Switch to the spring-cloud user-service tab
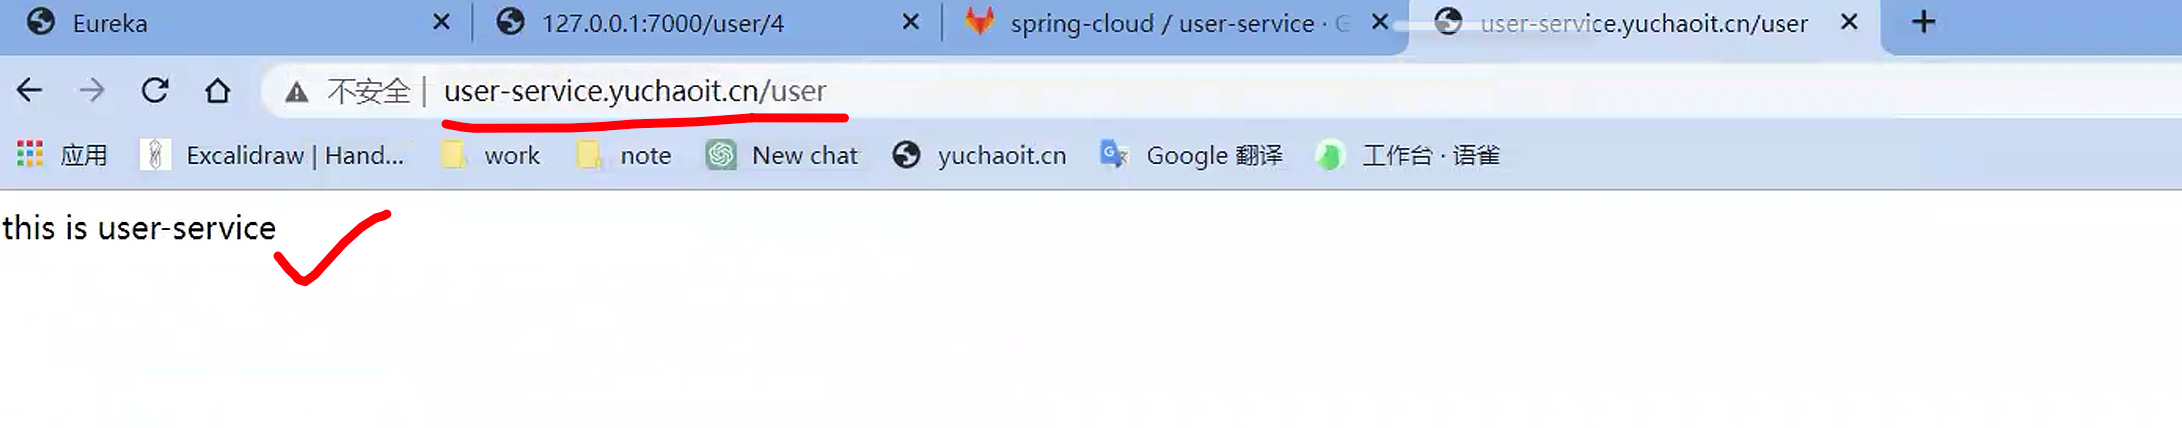This screenshot has width=2182, height=428. pyautogui.click(x=1160, y=23)
